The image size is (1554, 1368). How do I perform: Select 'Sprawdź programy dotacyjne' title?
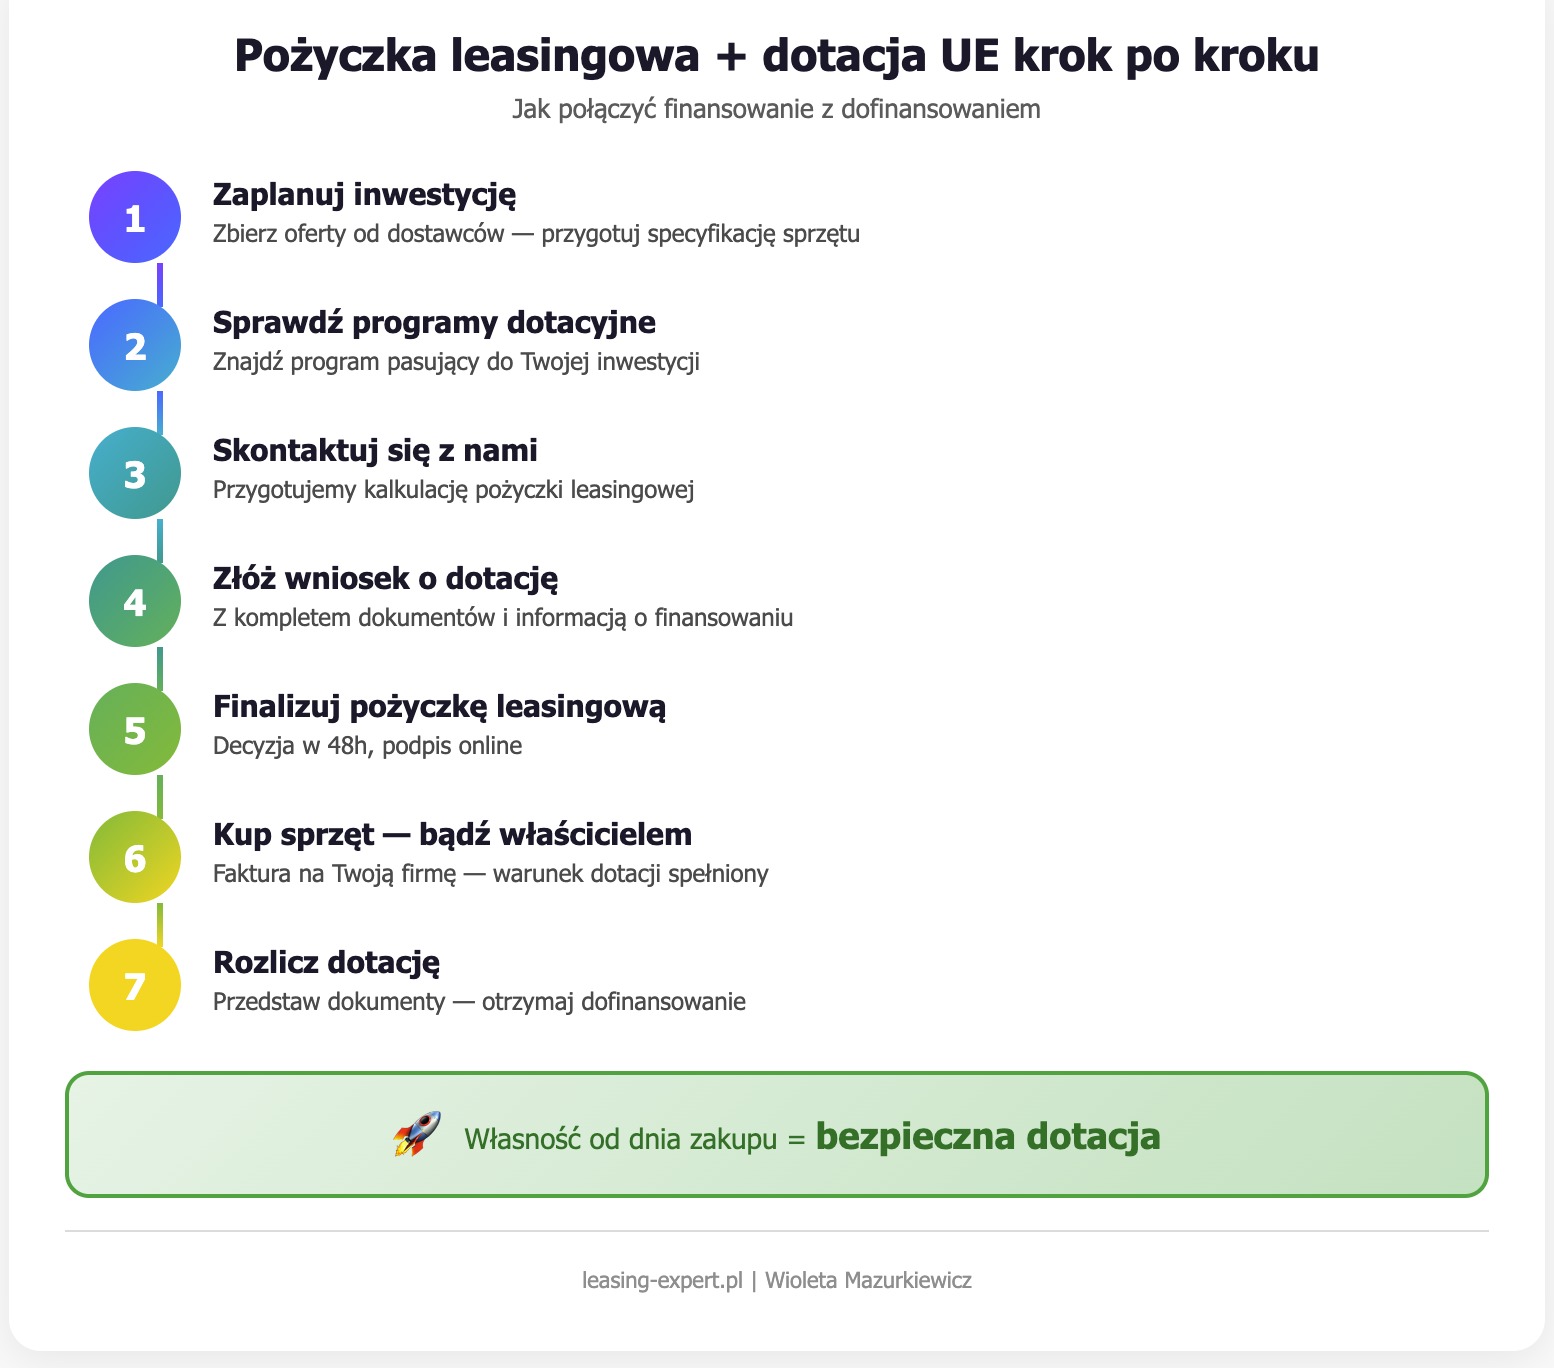pos(433,322)
